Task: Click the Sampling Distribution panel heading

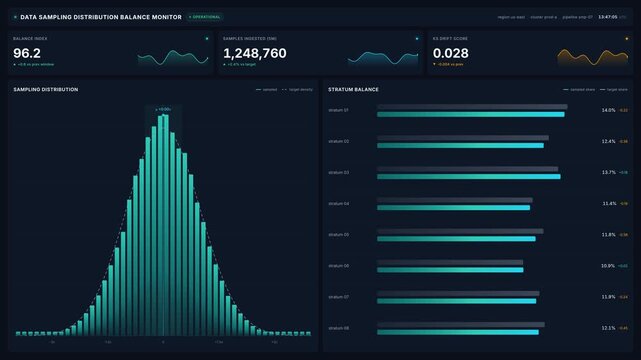Action: pyautogui.click(x=46, y=89)
